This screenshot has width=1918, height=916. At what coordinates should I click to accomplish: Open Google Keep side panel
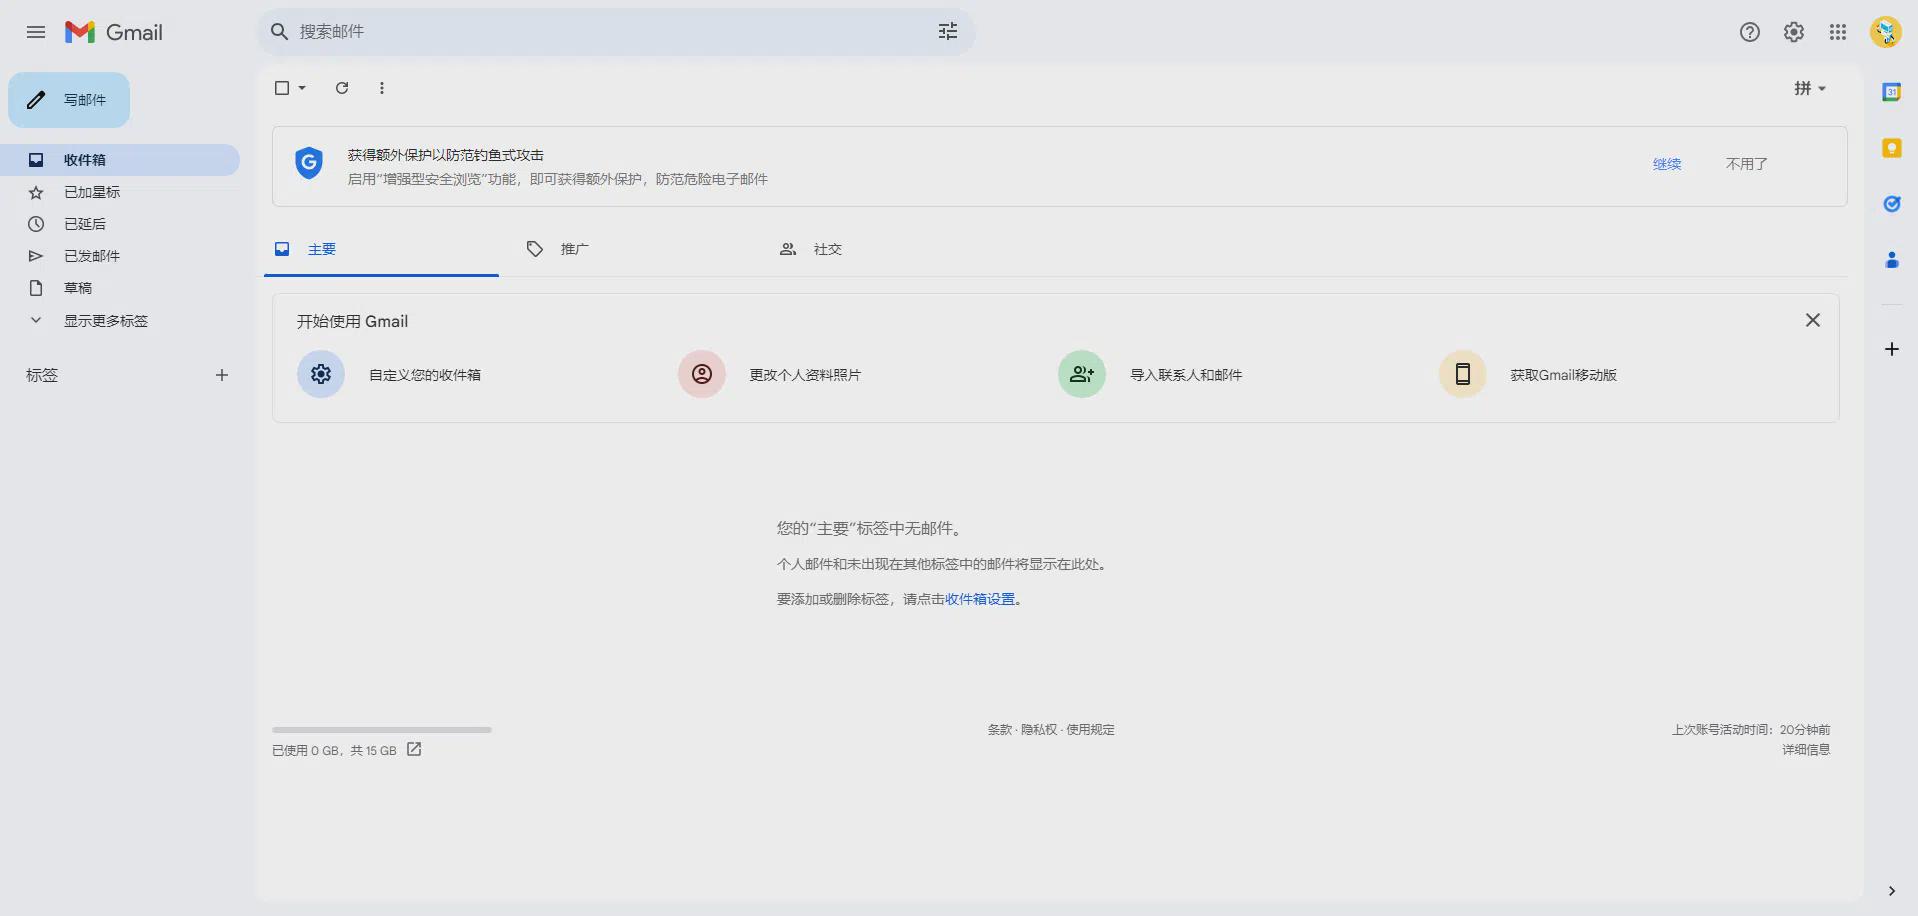click(1891, 148)
